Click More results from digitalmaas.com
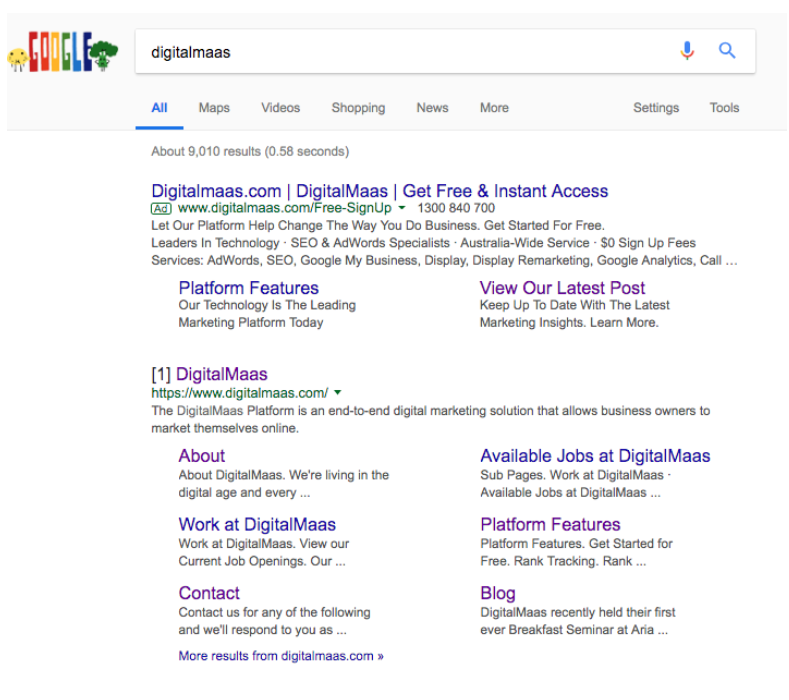The image size is (789, 700). click(281, 656)
